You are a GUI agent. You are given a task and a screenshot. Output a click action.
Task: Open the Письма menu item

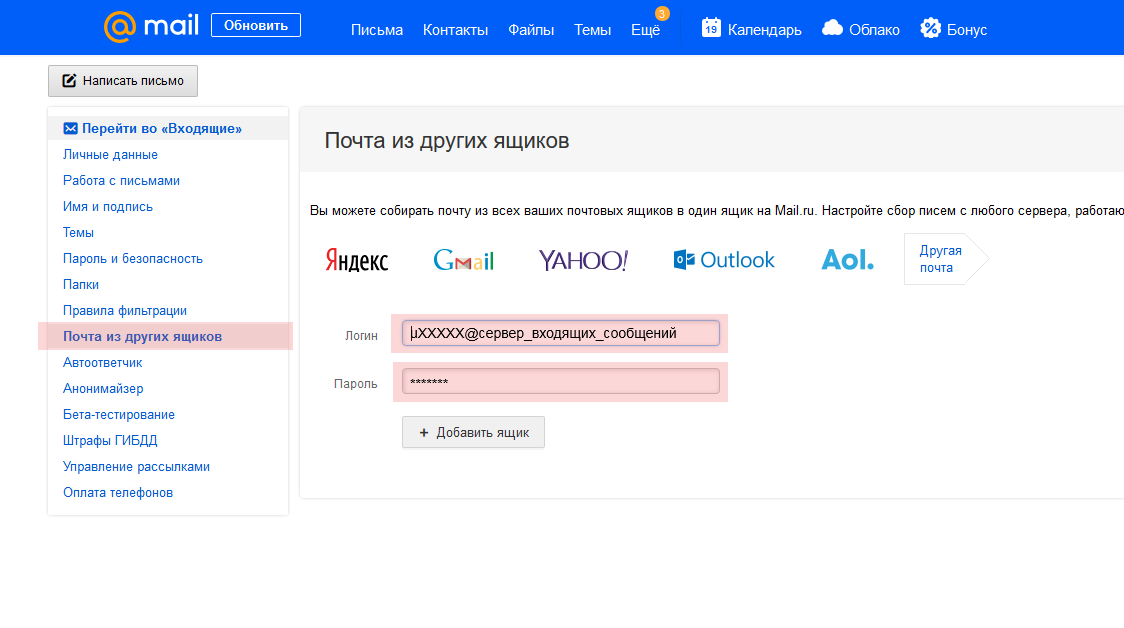(376, 30)
